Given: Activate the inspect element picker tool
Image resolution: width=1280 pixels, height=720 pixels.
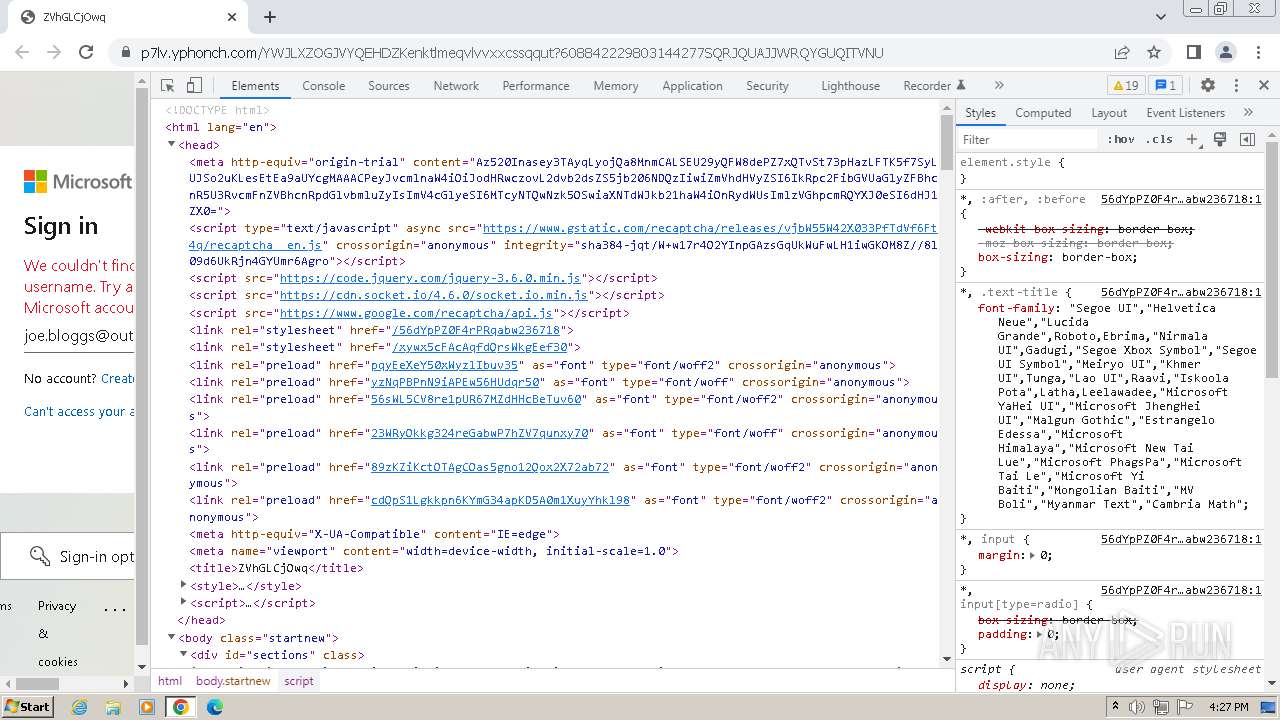Looking at the screenshot, I should click(x=168, y=86).
